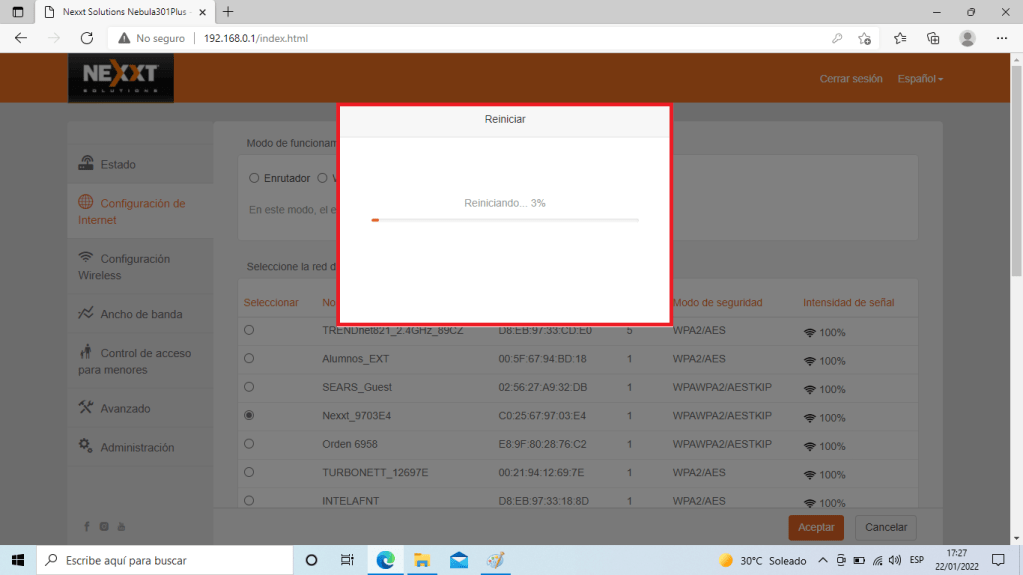This screenshot has height=575, width=1023.
Task: Open the Administración section
Action: (137, 447)
